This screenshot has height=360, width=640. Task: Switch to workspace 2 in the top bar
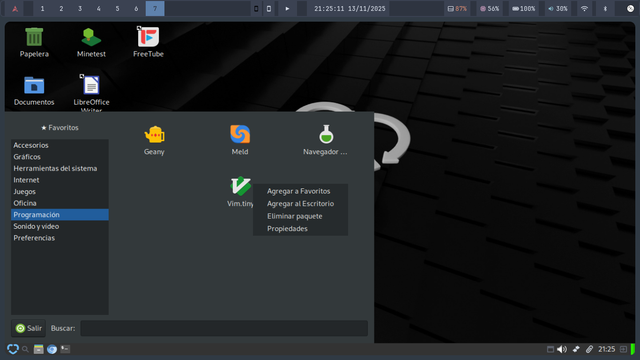pyautogui.click(x=61, y=9)
